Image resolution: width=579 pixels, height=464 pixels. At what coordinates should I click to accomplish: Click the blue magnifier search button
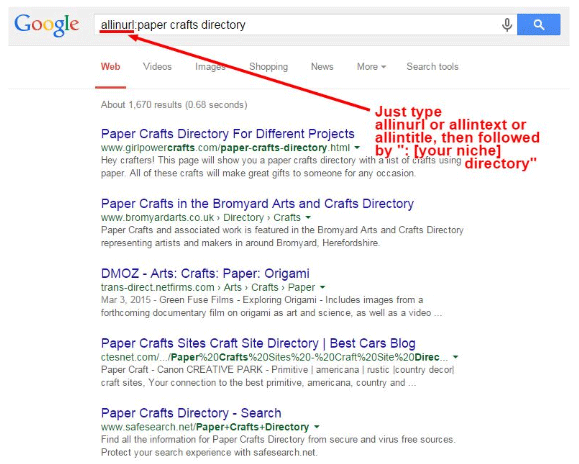(538, 25)
